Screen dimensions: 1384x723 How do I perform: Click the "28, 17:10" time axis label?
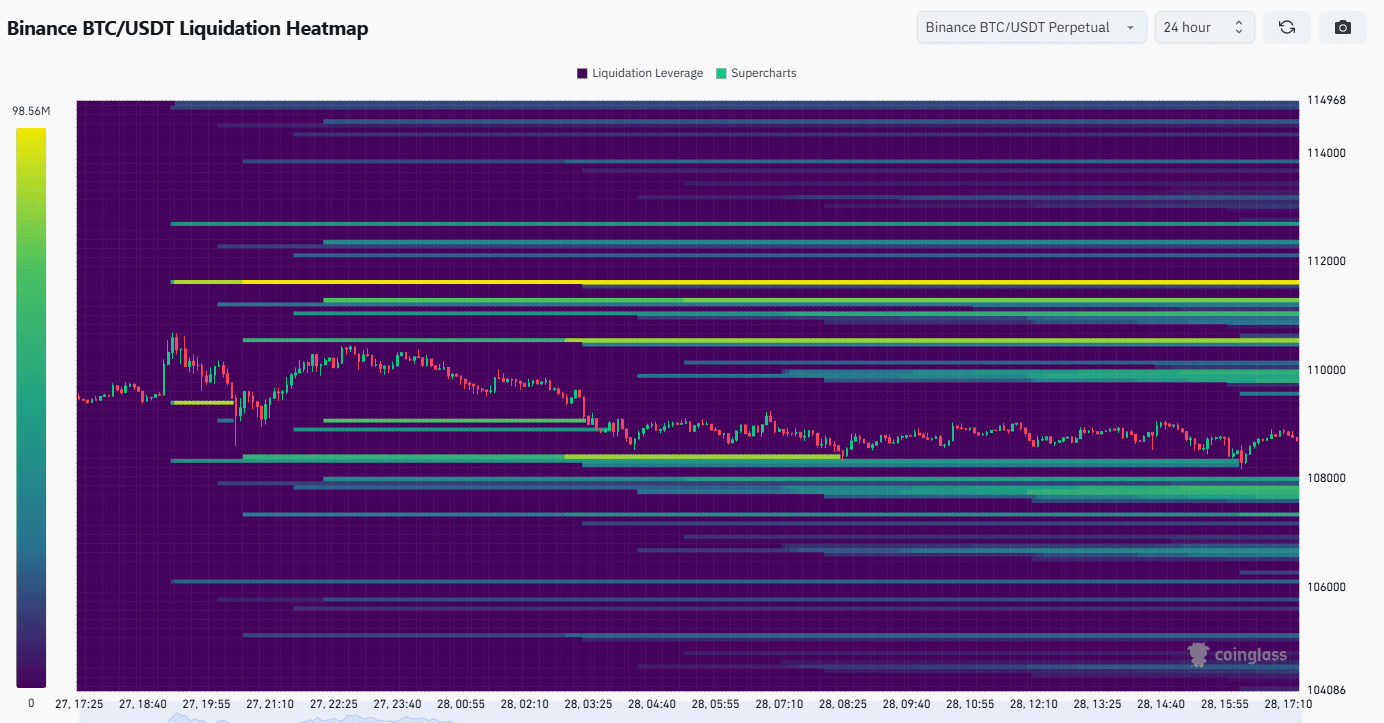pyautogui.click(x=1288, y=704)
